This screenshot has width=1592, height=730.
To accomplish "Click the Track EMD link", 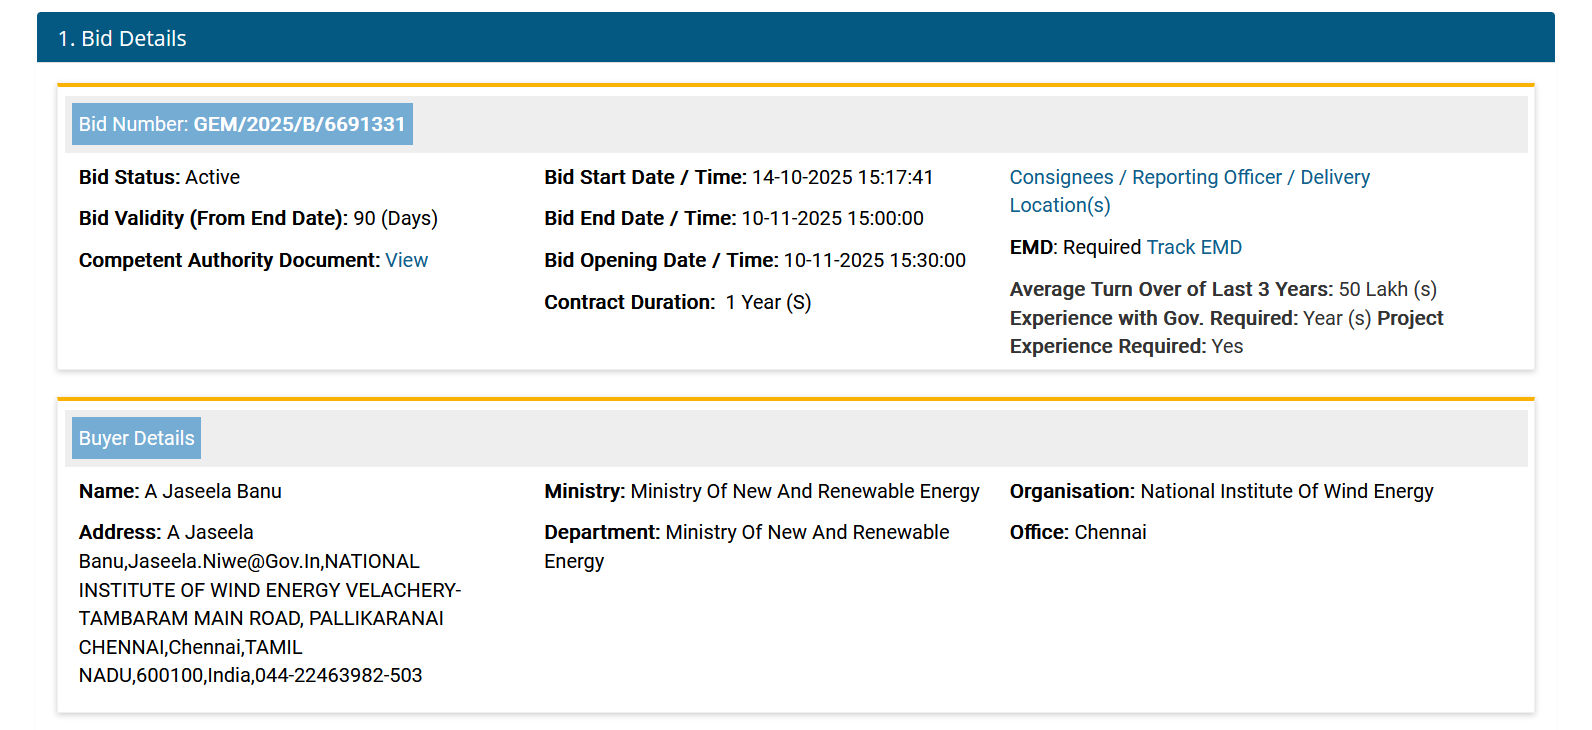I will click(1194, 247).
